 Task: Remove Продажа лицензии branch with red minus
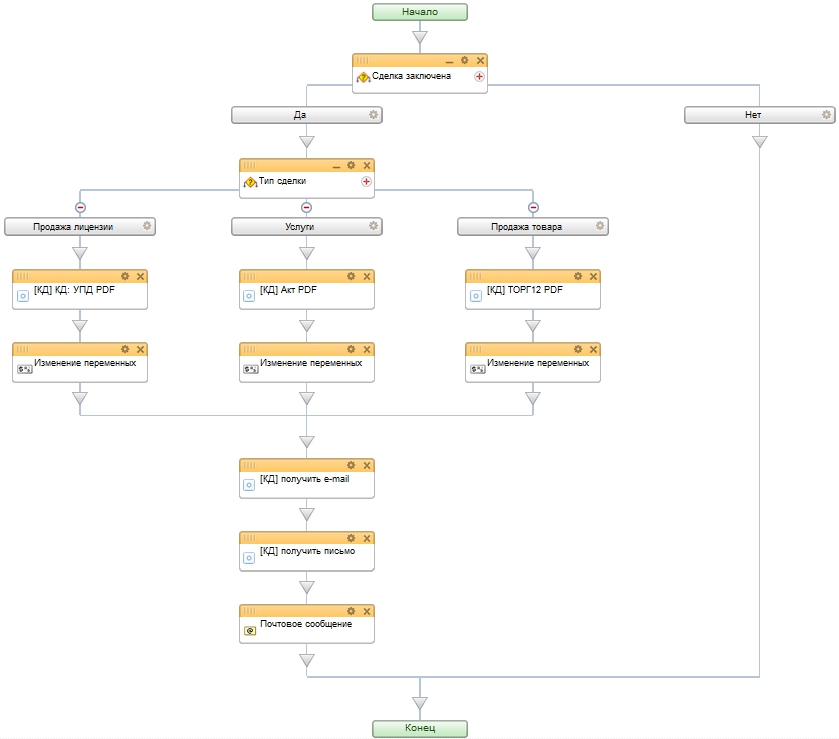pos(80,207)
